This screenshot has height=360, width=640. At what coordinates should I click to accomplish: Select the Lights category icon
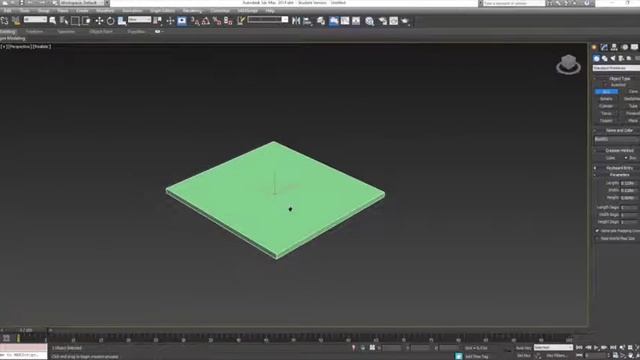613,58
